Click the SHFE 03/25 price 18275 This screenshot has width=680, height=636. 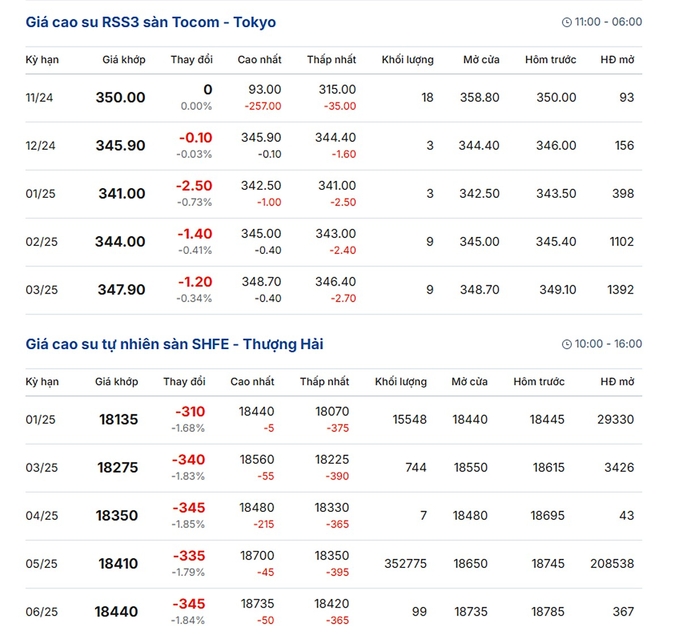click(x=118, y=468)
